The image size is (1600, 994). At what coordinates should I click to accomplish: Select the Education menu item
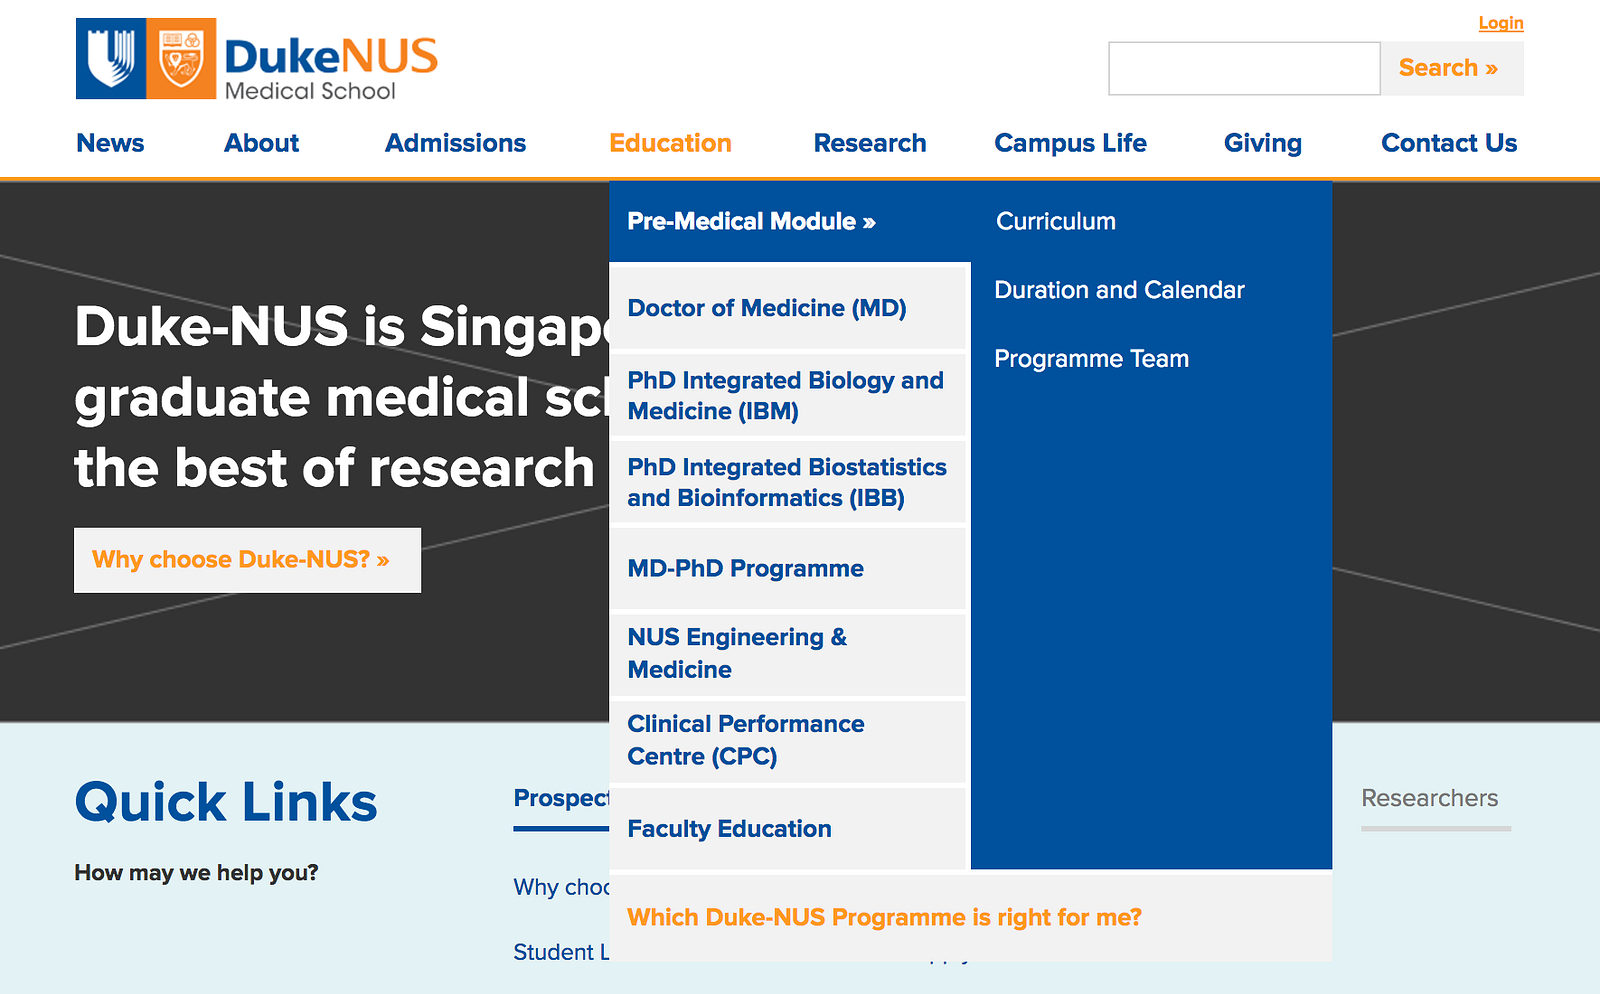coord(671,143)
